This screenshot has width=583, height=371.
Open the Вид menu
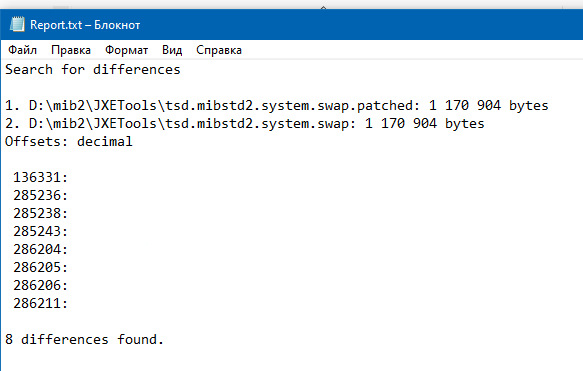pyautogui.click(x=172, y=50)
